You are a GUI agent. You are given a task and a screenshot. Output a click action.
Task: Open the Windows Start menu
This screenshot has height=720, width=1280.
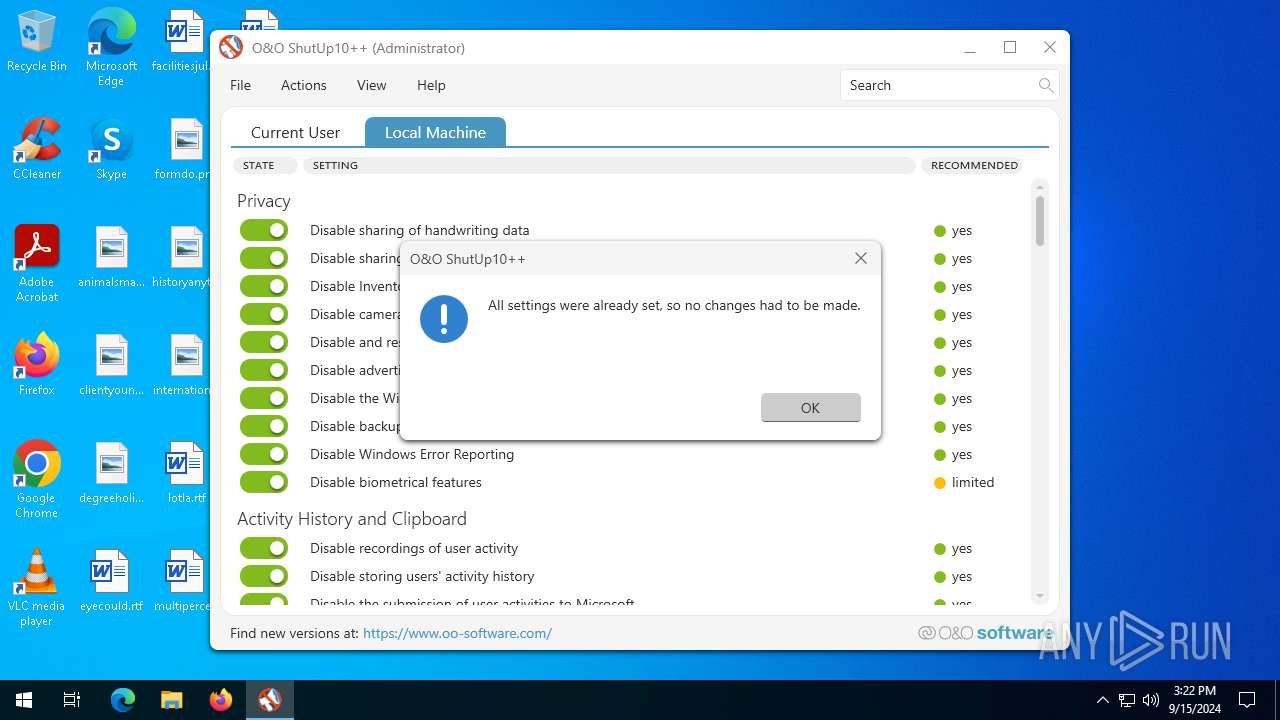point(24,700)
